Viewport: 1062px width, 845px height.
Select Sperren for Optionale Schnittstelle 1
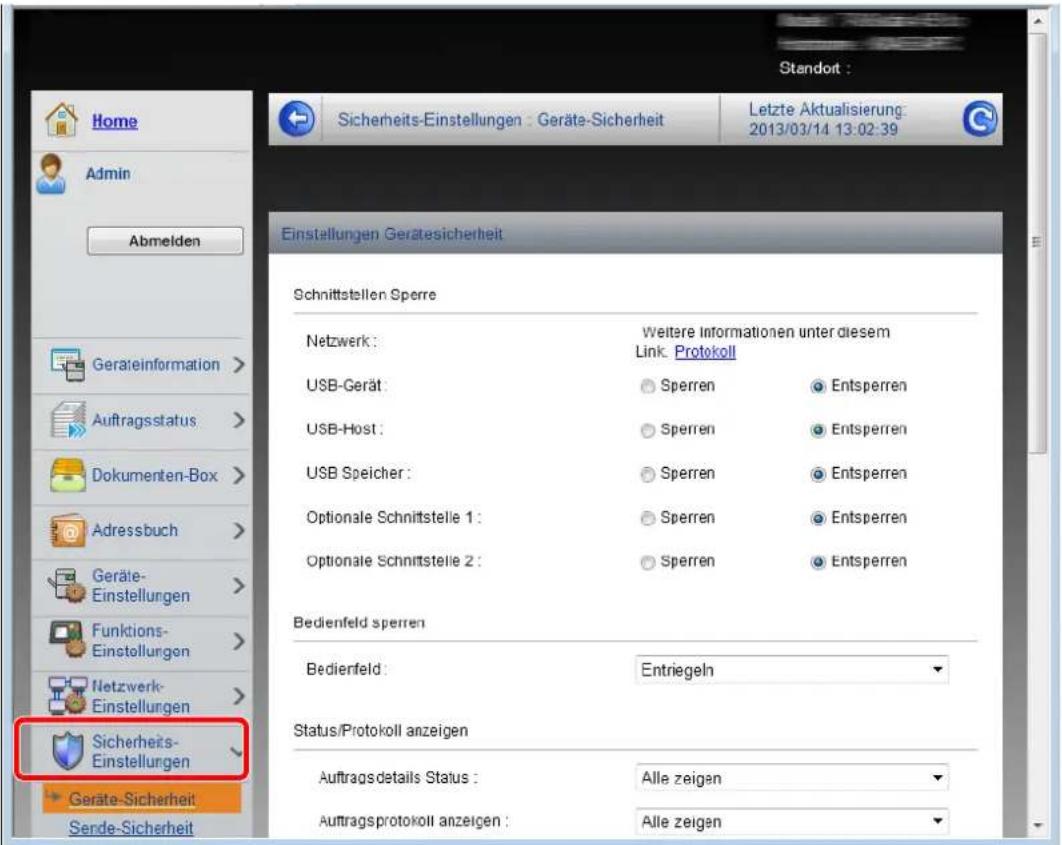(647, 518)
